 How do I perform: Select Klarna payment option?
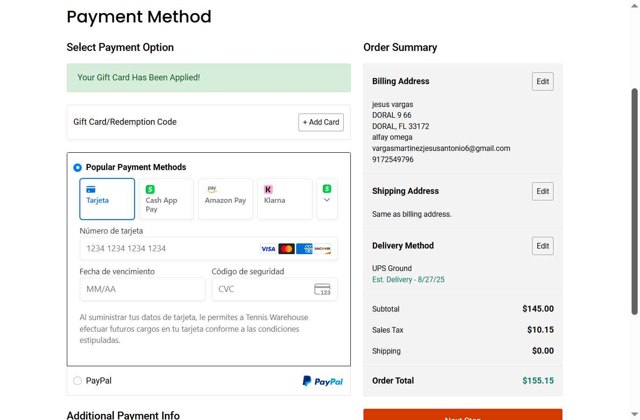click(285, 199)
